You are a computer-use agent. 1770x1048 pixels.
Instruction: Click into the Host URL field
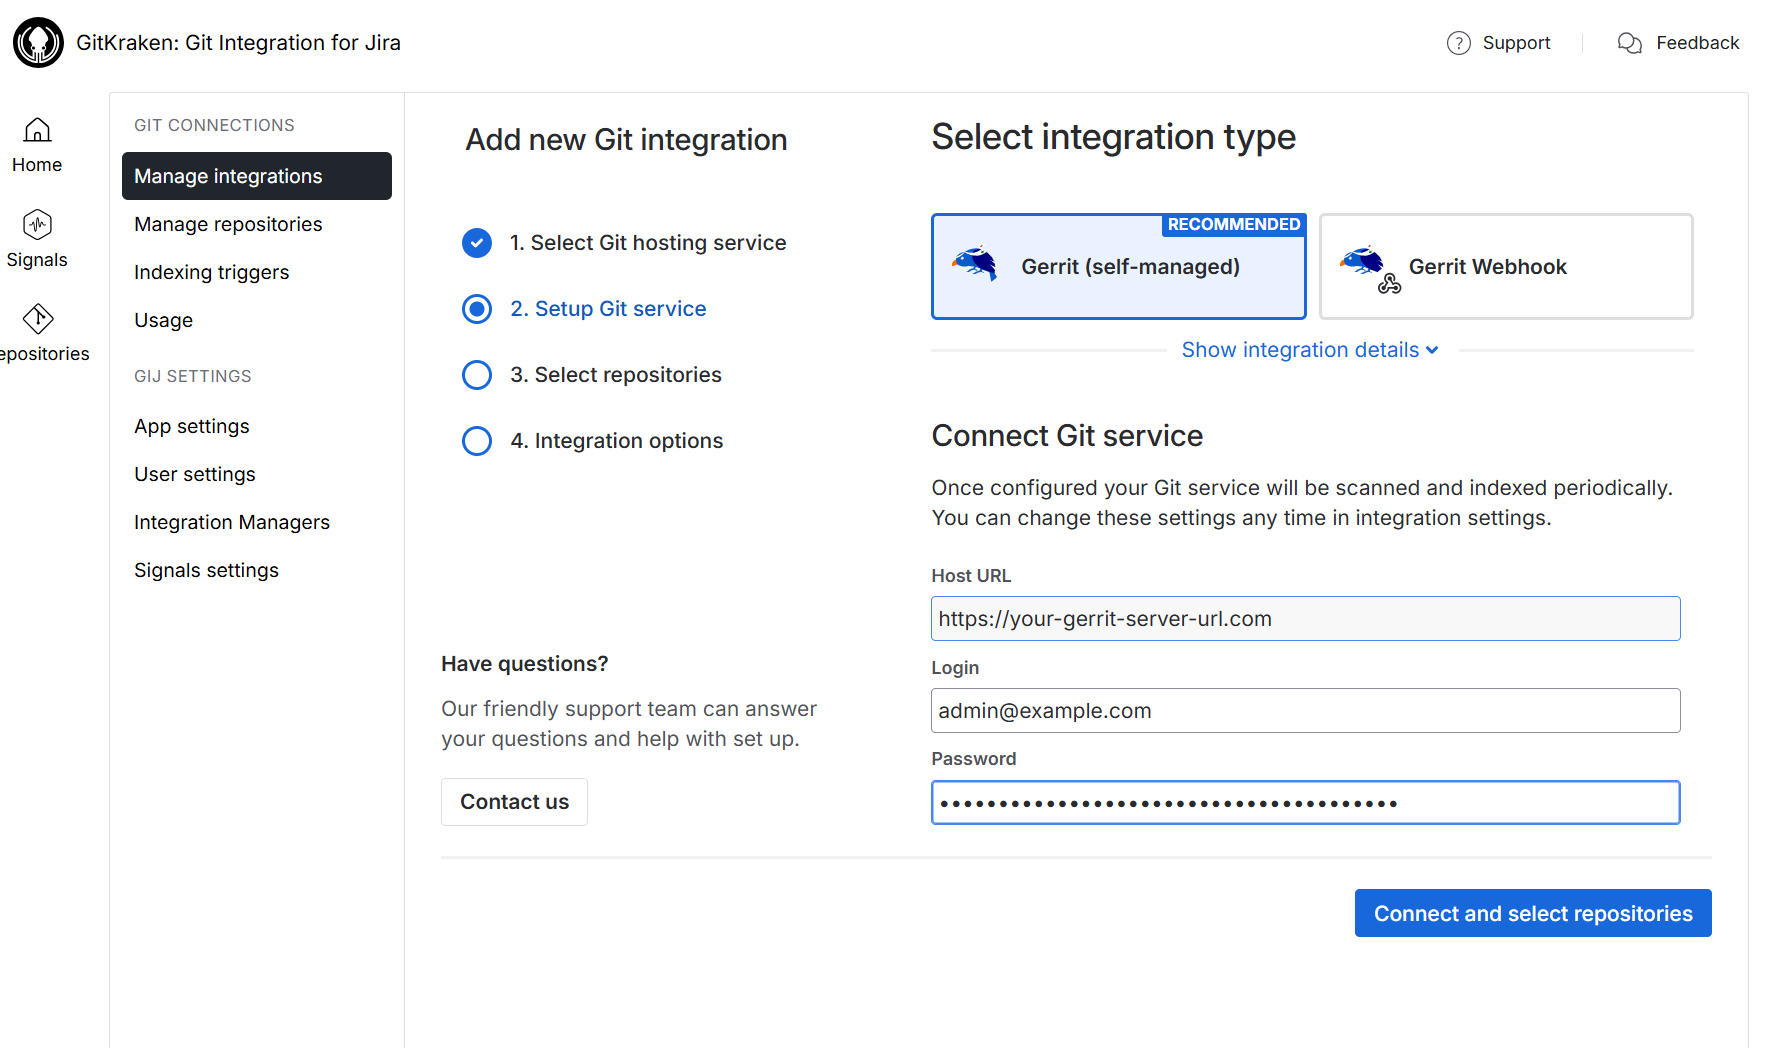click(x=1305, y=619)
